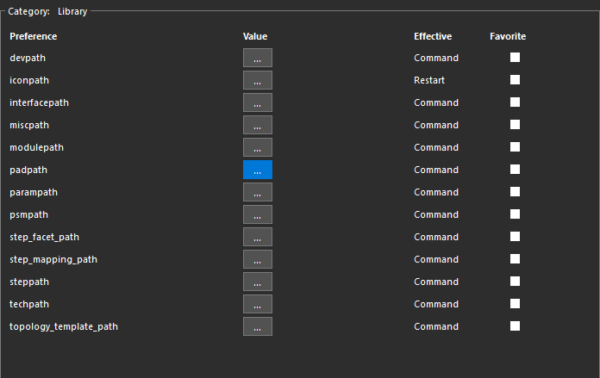The image size is (600, 378).
Task: Tick topology_template_path Favorite checkbox
Action: (515, 326)
